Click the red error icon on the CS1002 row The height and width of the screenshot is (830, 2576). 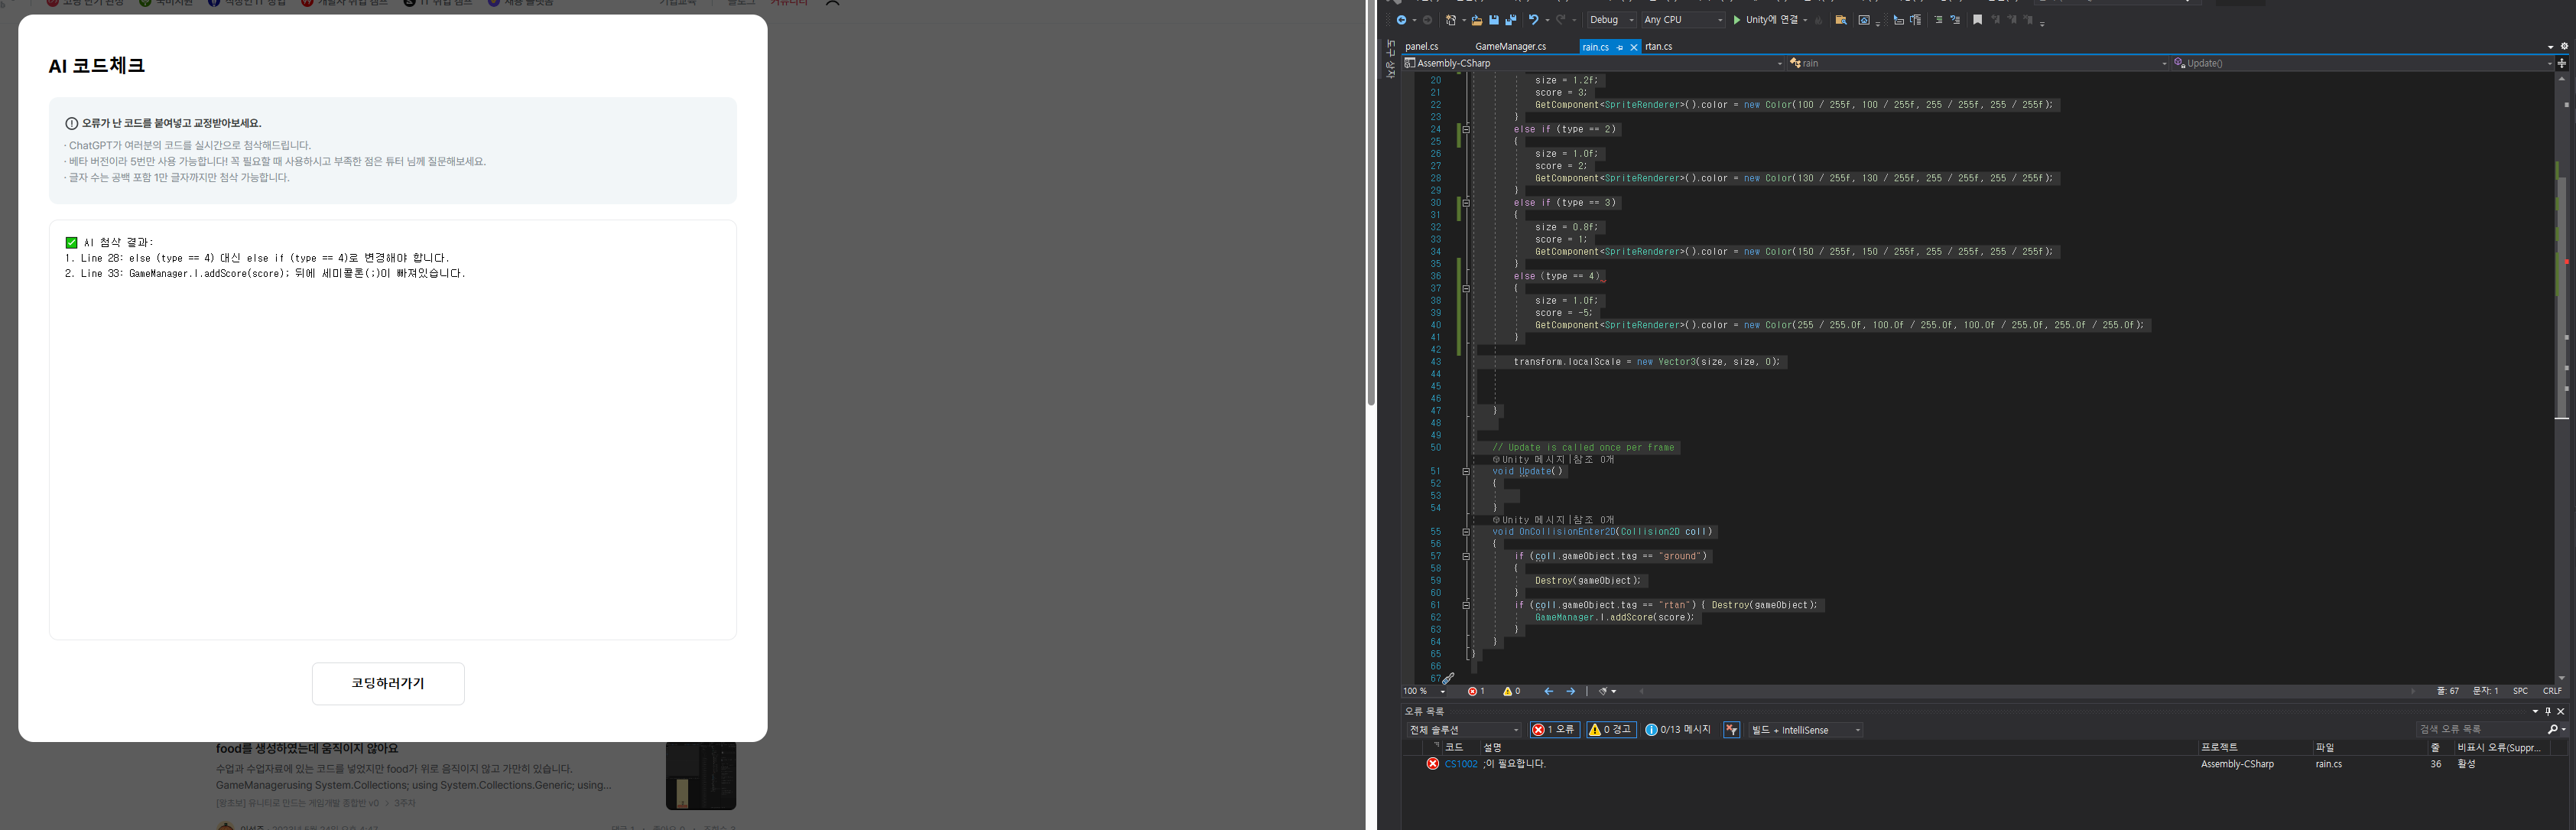pyautogui.click(x=1433, y=764)
